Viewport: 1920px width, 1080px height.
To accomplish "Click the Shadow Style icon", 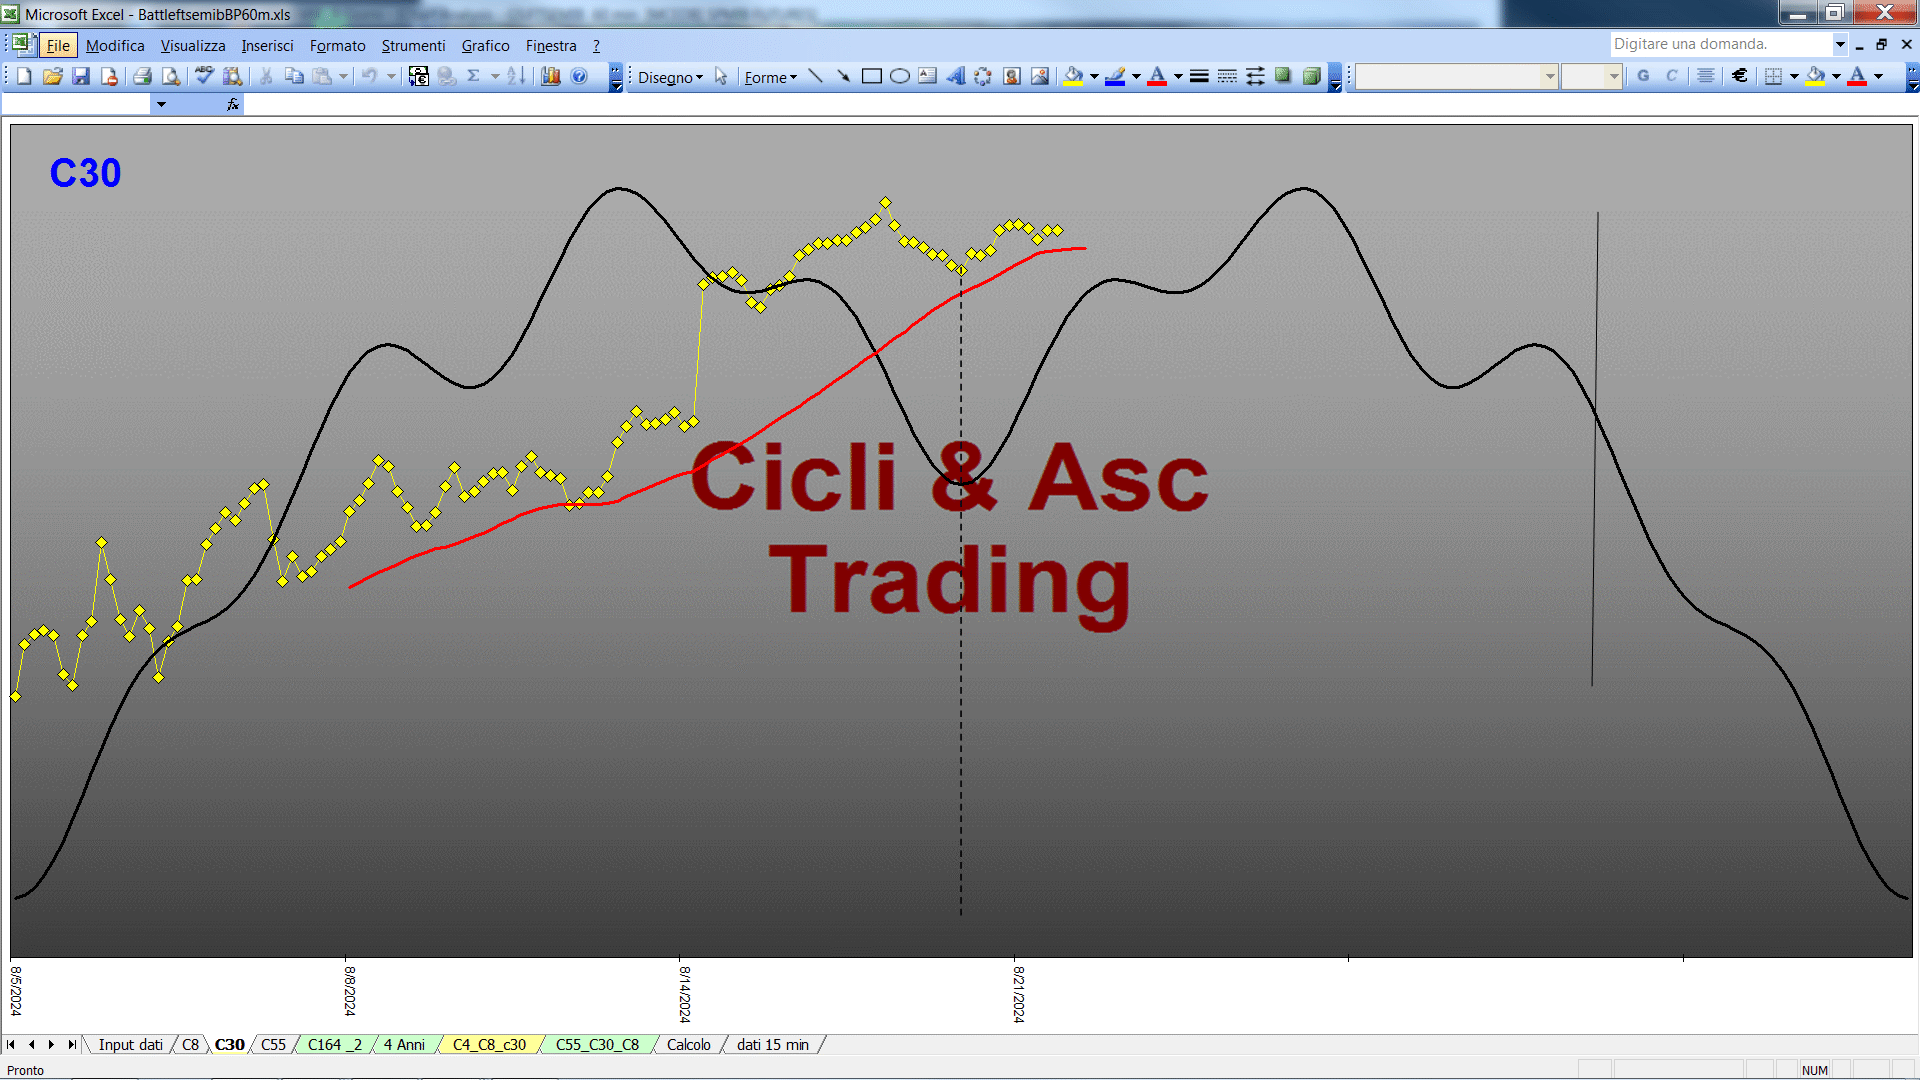I will (x=1283, y=76).
